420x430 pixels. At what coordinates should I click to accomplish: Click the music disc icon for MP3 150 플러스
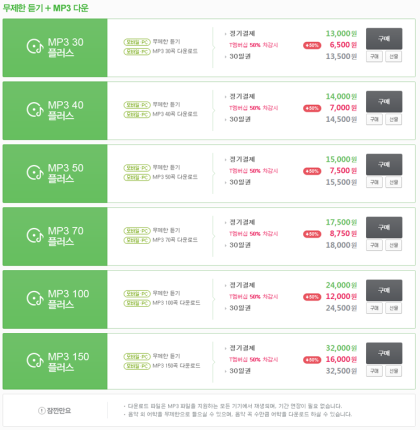click(35, 361)
